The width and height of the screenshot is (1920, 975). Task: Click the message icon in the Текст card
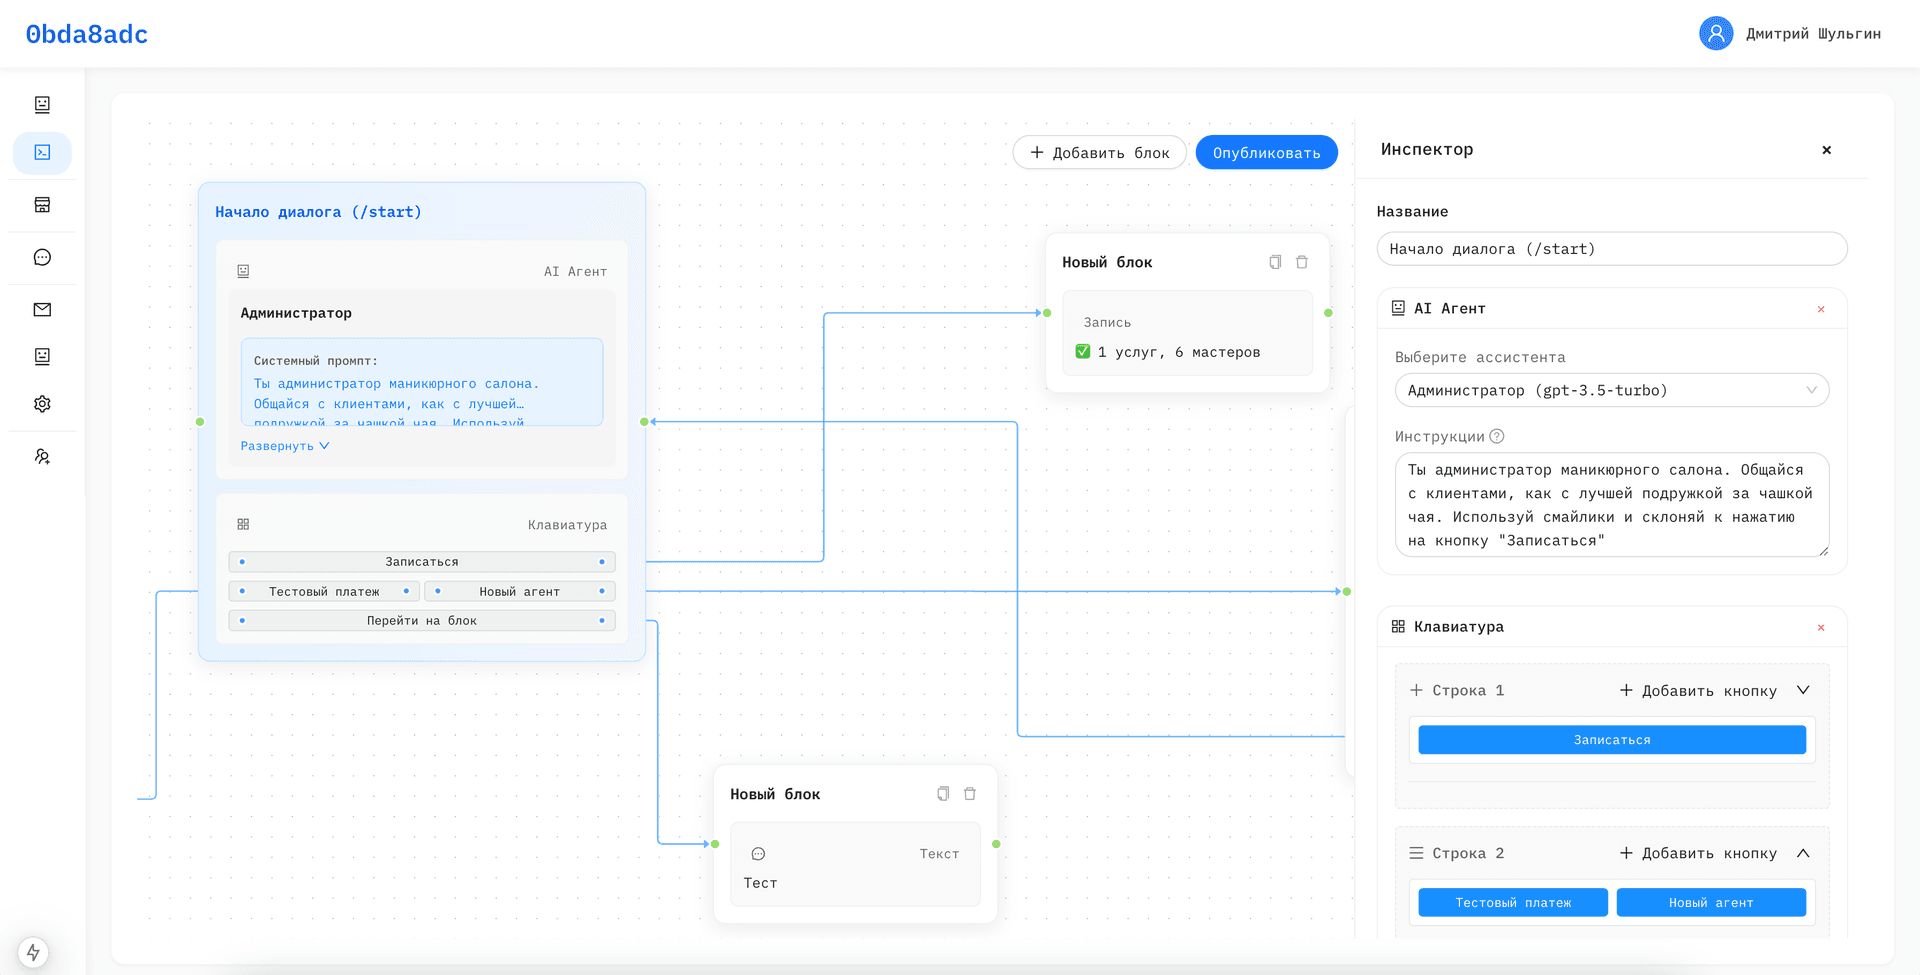[758, 854]
